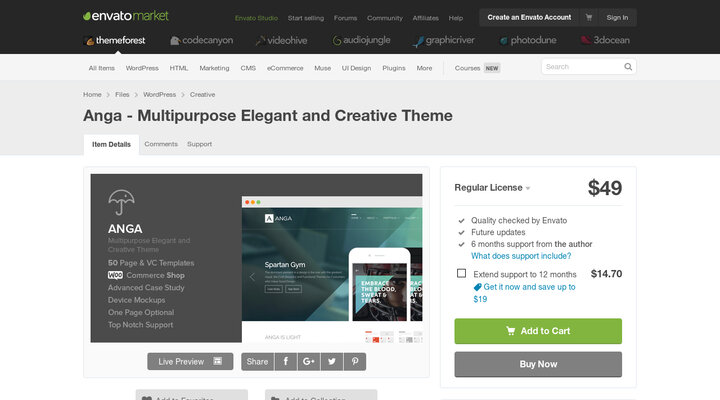720x400 pixels.
Task: Open the Start selling link
Action: 306,18
